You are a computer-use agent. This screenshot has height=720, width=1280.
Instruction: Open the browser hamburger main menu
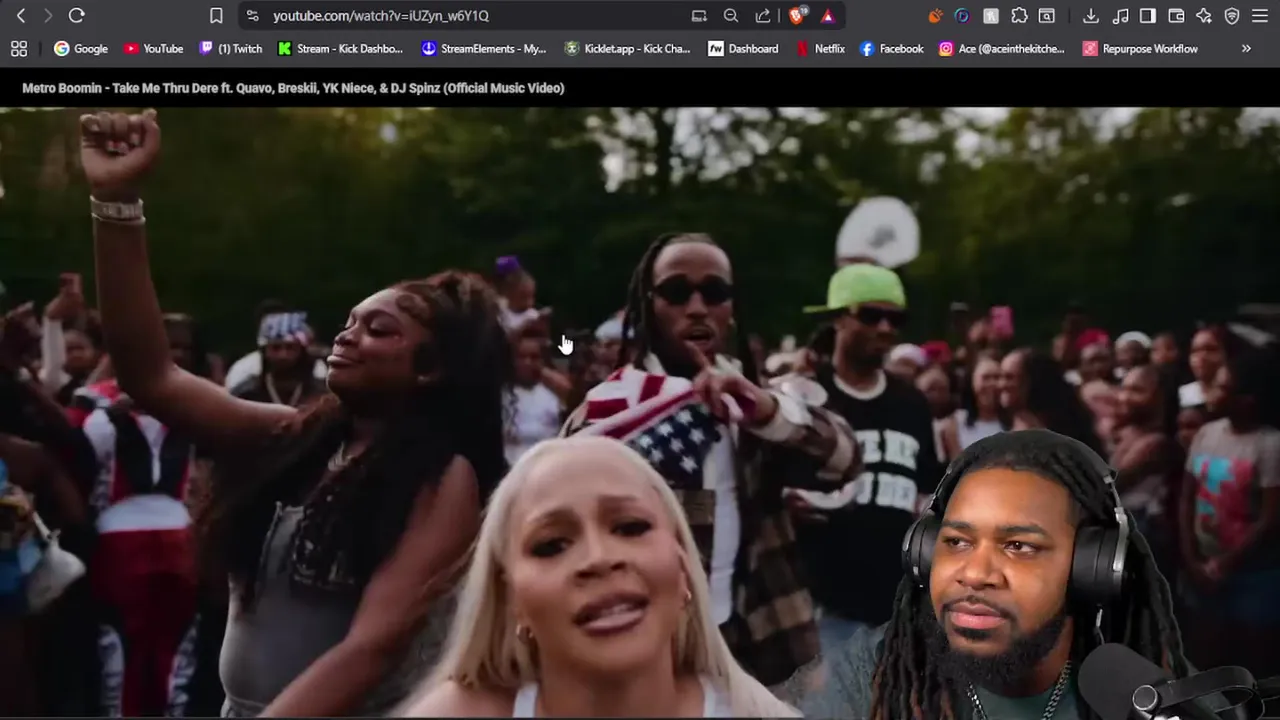tap(1260, 16)
